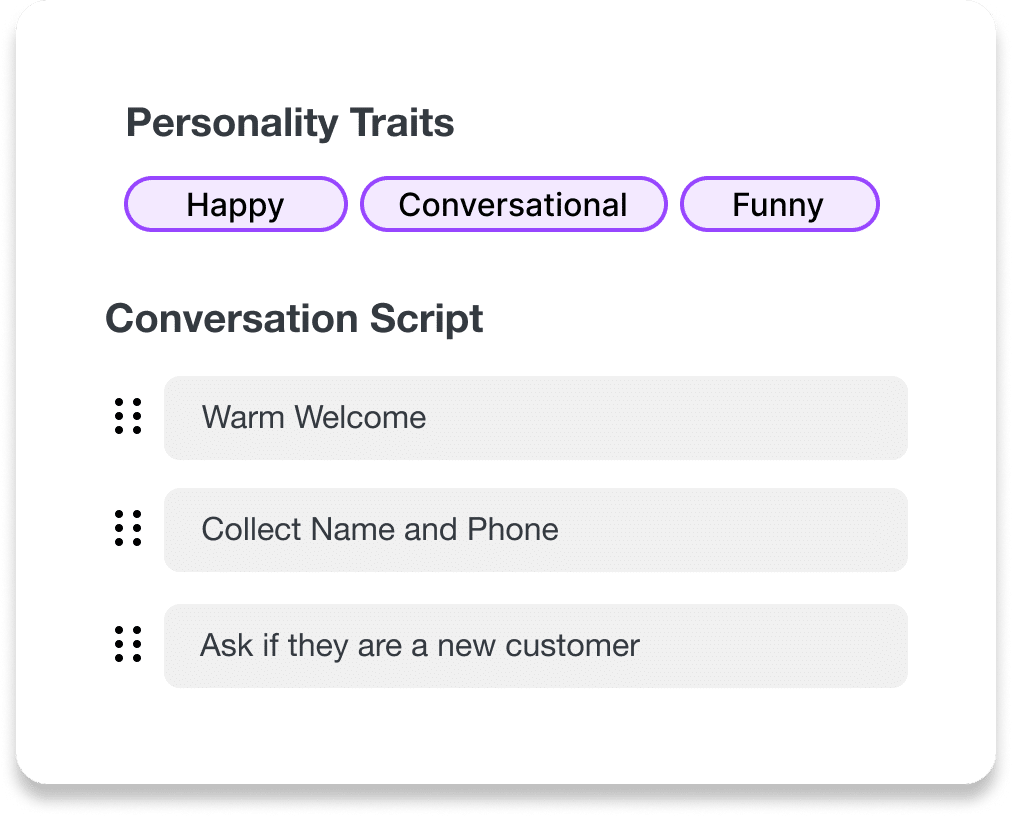1012x816 pixels.
Task: Select the drag handle for new customer step
Action: [x=128, y=644]
